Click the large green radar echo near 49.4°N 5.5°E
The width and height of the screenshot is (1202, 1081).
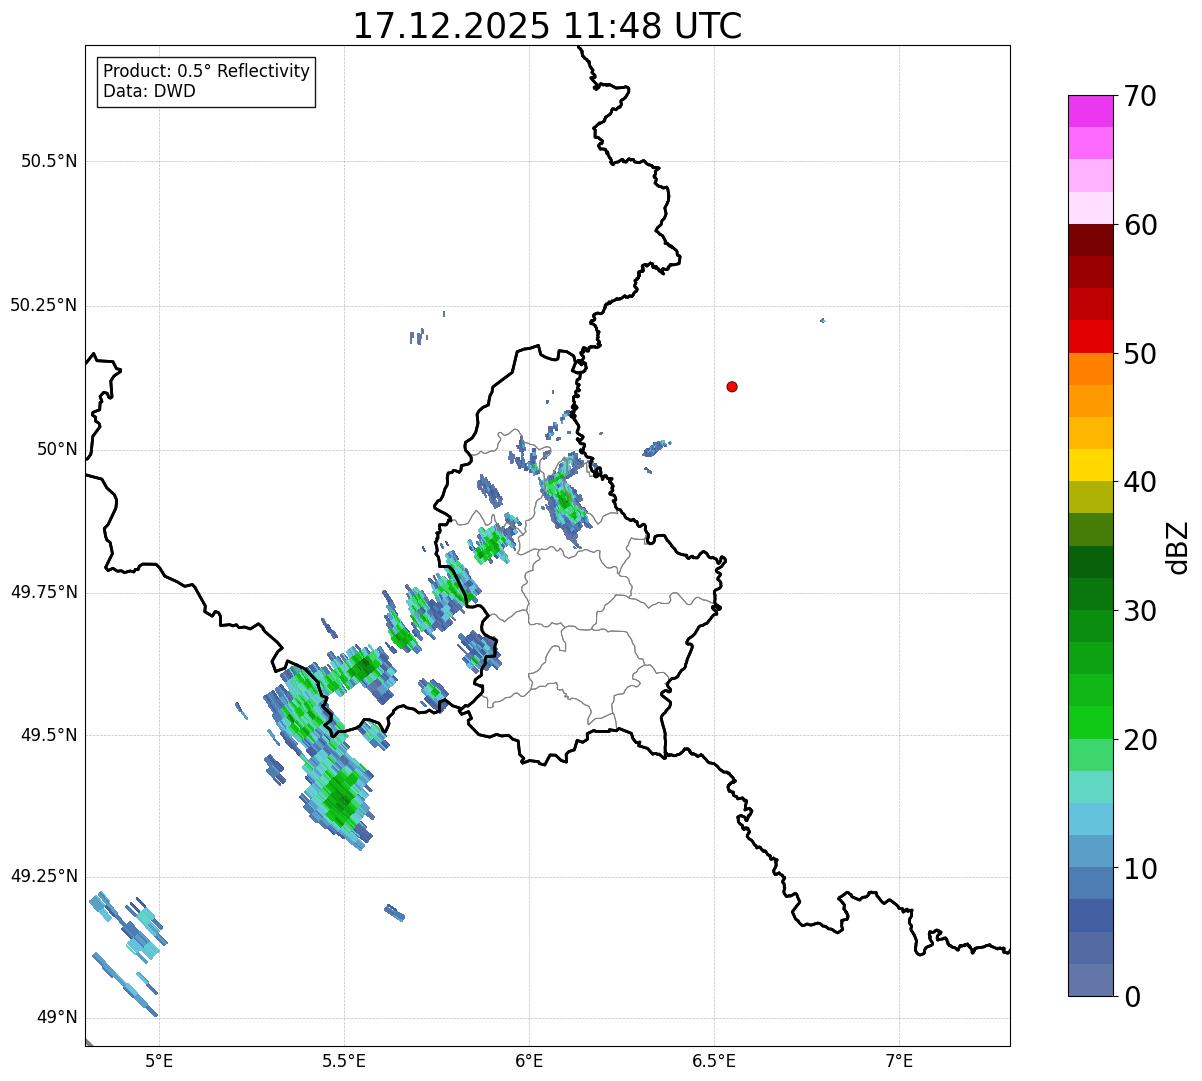(338, 795)
